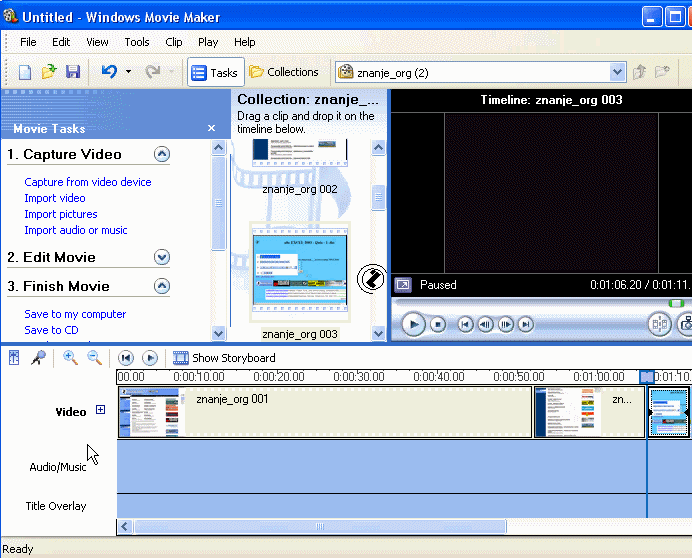Click the Play Timeline button
The image size is (692, 558).
[150, 358]
